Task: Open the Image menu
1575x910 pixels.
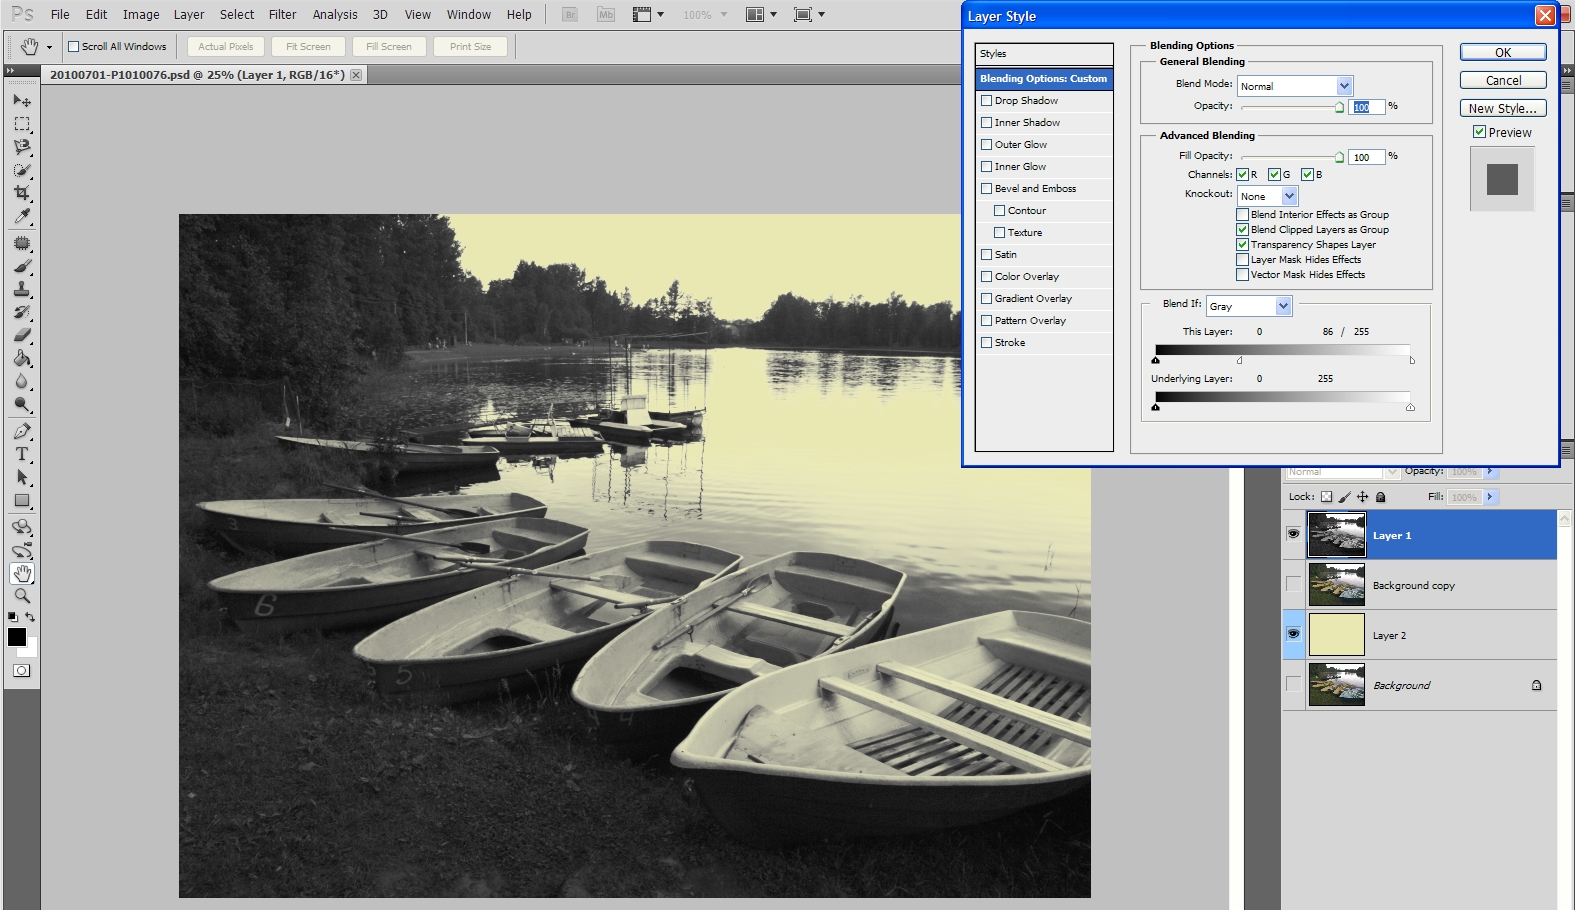Action: (x=141, y=15)
